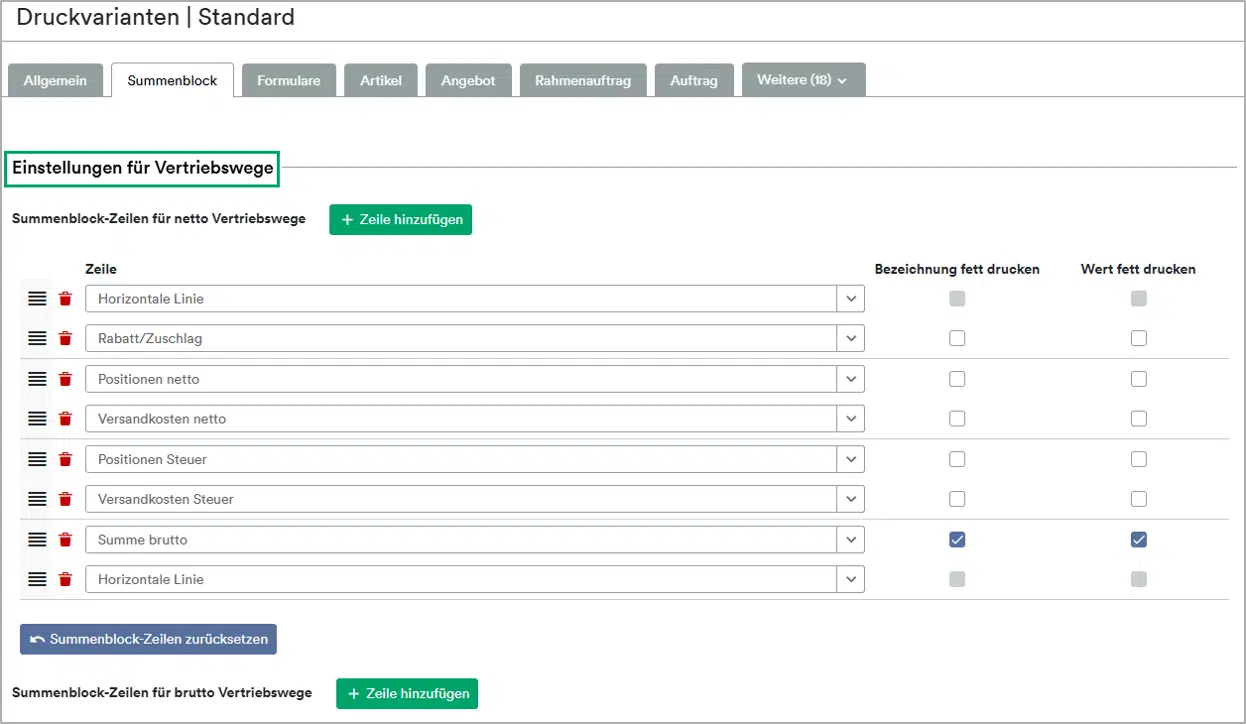Click drag handle beside Positionen Steuer row

point(37,459)
